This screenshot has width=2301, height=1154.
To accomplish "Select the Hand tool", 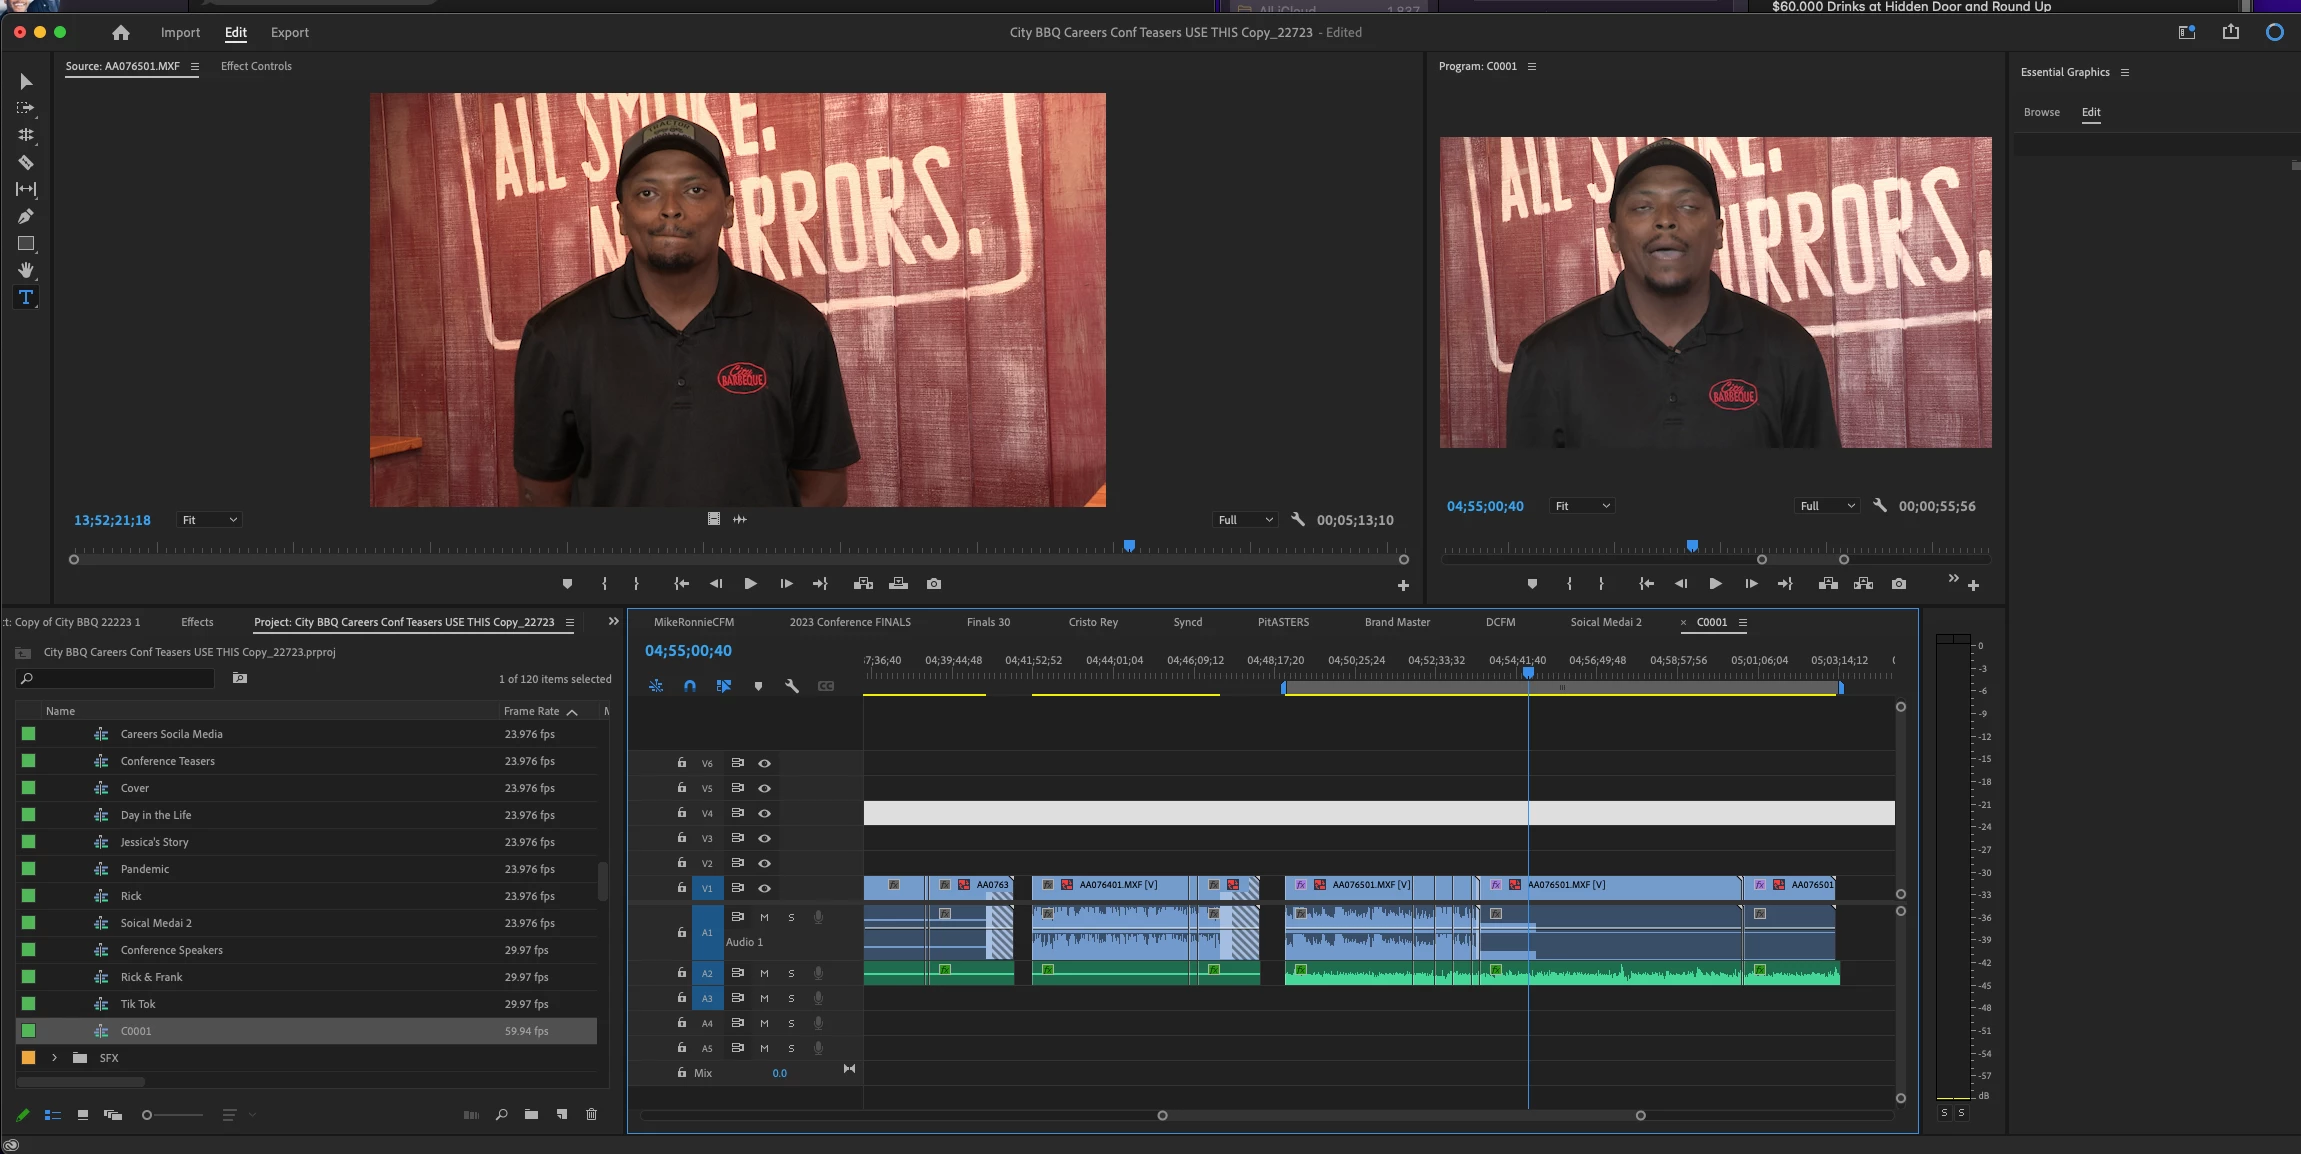I will (26, 270).
